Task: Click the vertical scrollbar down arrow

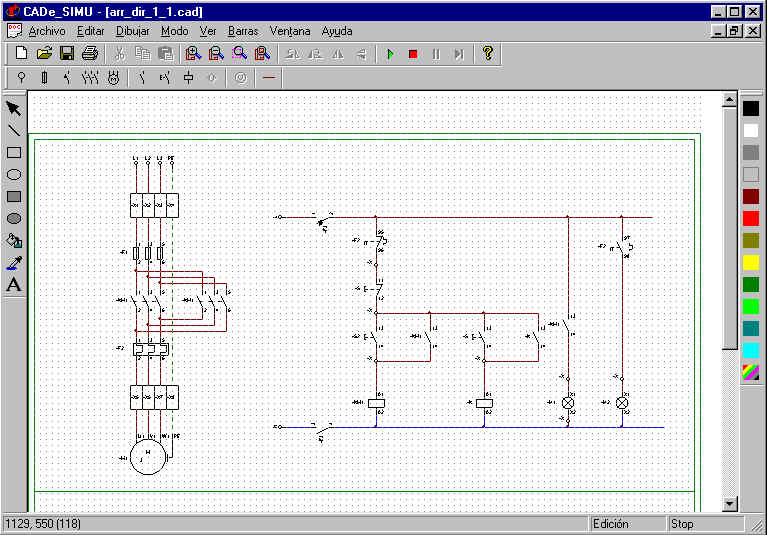Action: 729,503
